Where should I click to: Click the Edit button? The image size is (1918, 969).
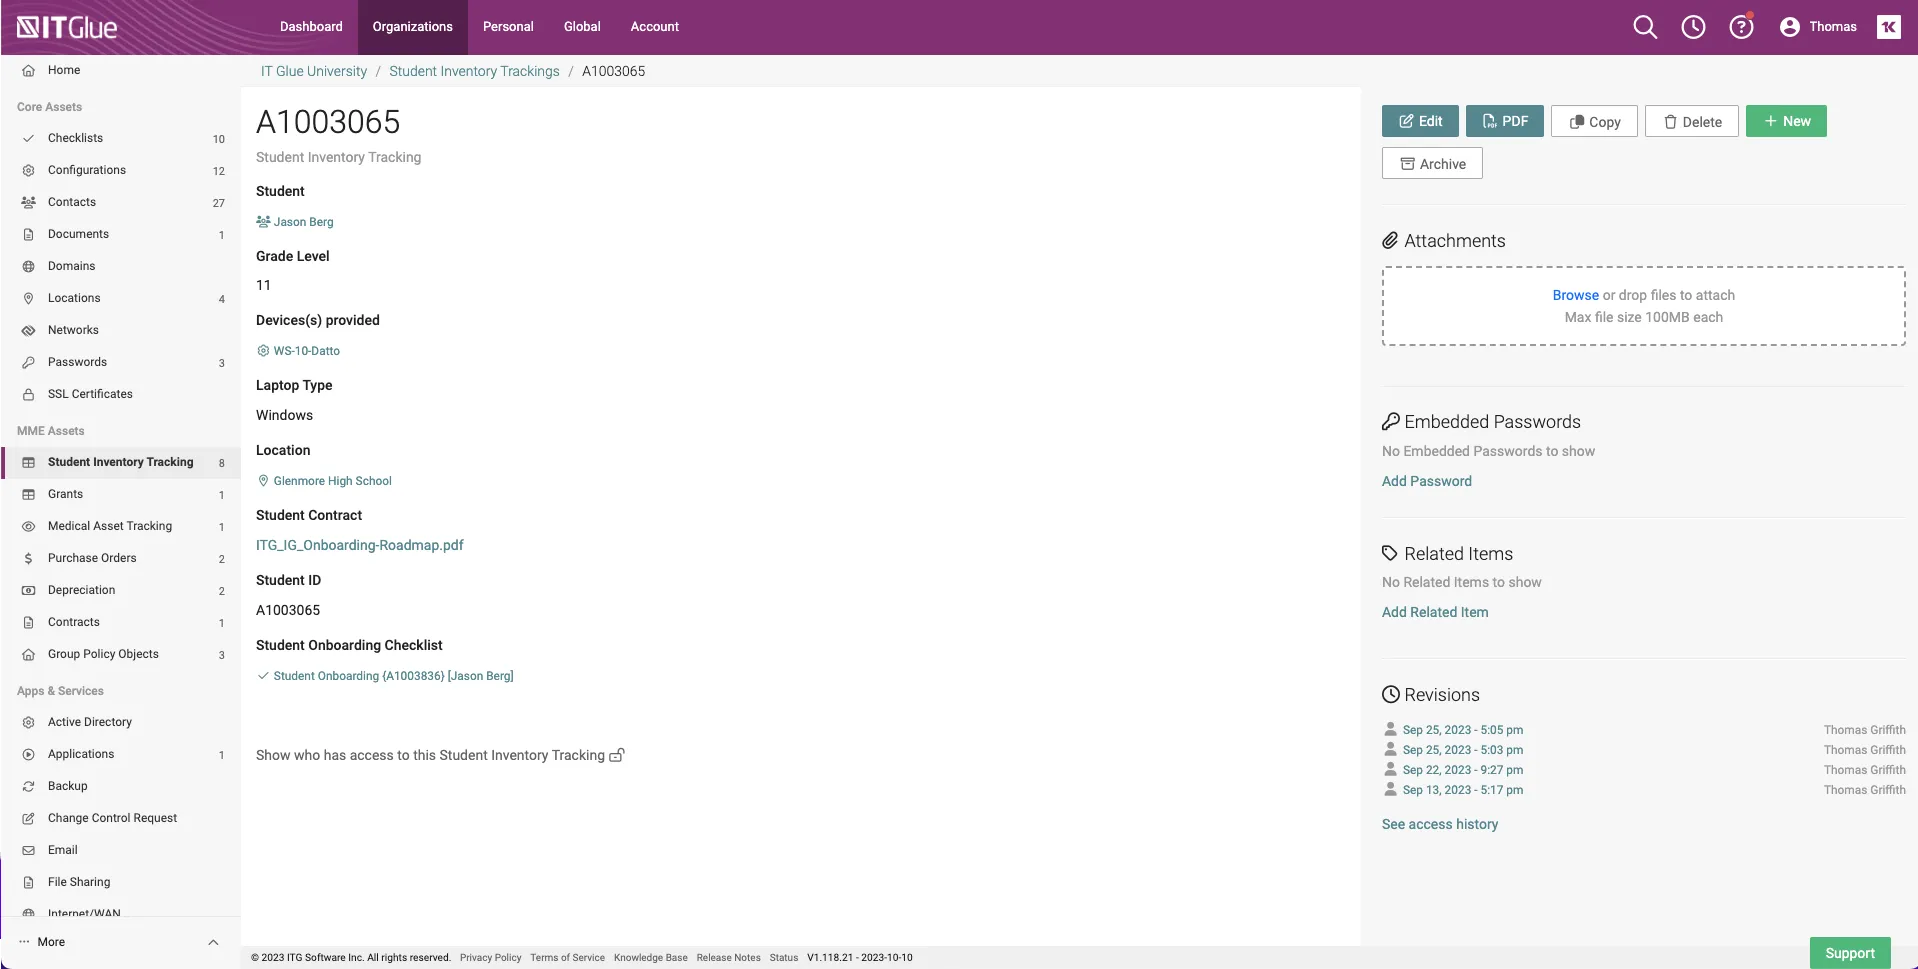pos(1420,121)
